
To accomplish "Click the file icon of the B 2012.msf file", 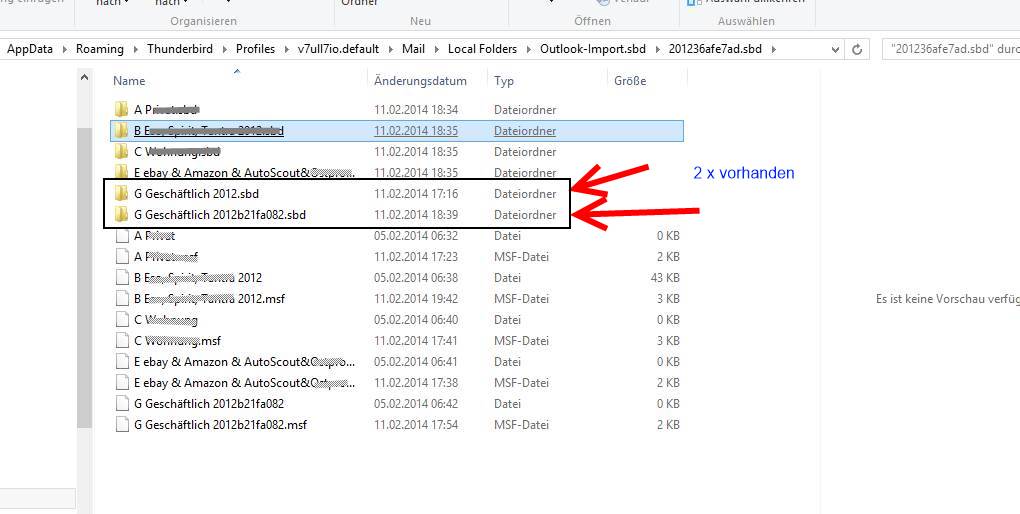I will [x=122, y=299].
